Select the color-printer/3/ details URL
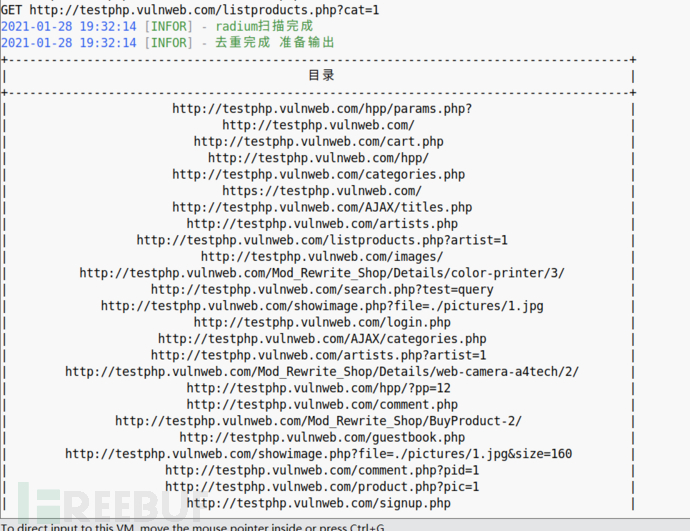Viewport: 690px width, 531px height. (x=322, y=273)
